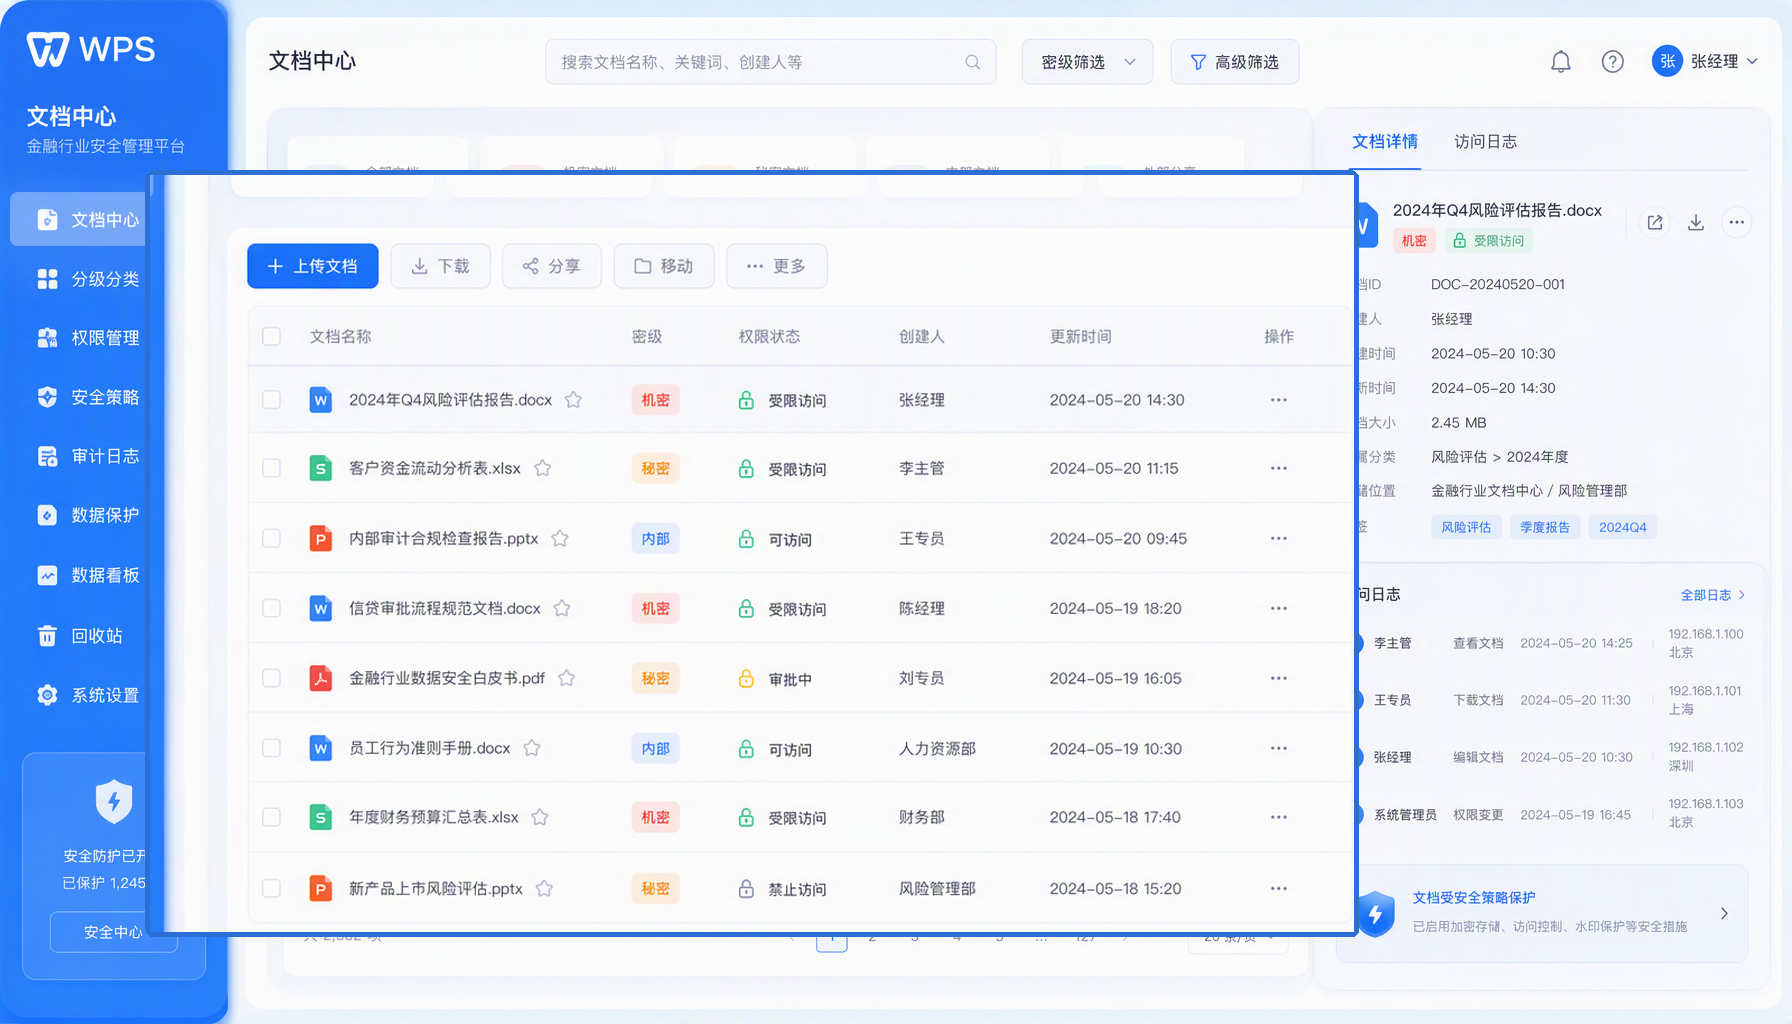This screenshot has height=1024, width=1792.
Task: Check the box for 2024年Q4风险评估报告.docx
Action: [271, 400]
